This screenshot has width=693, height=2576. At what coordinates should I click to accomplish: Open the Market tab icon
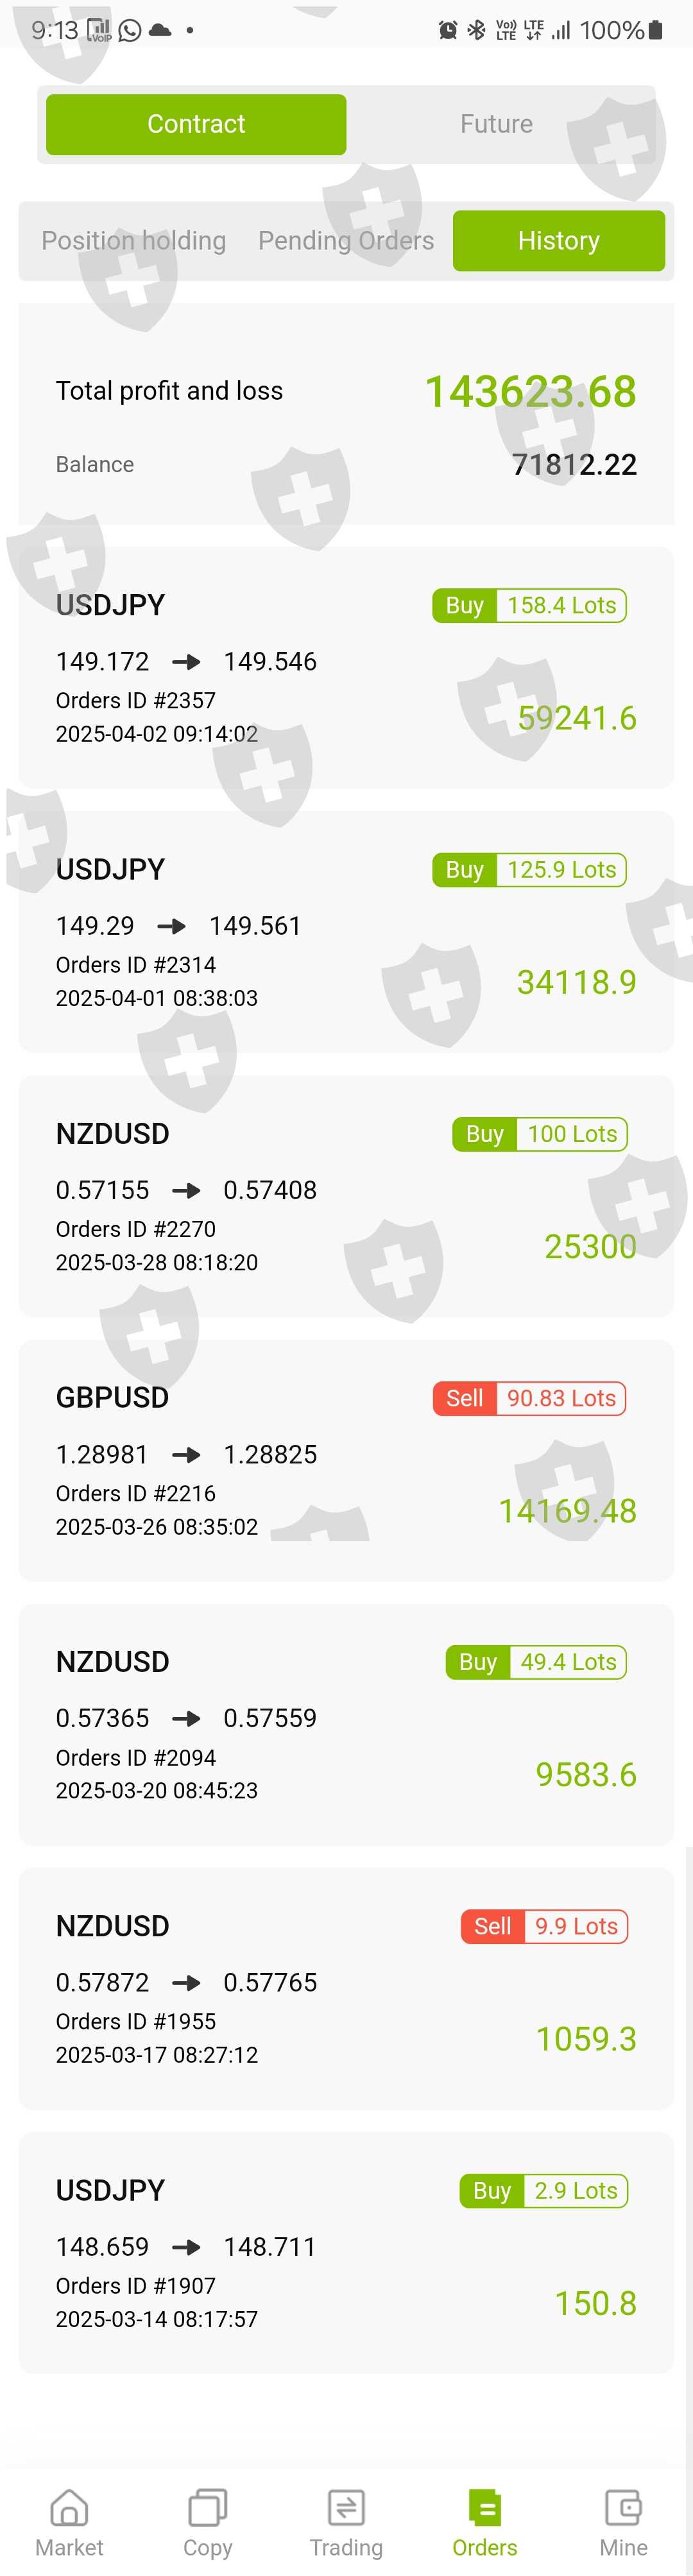coord(69,2508)
